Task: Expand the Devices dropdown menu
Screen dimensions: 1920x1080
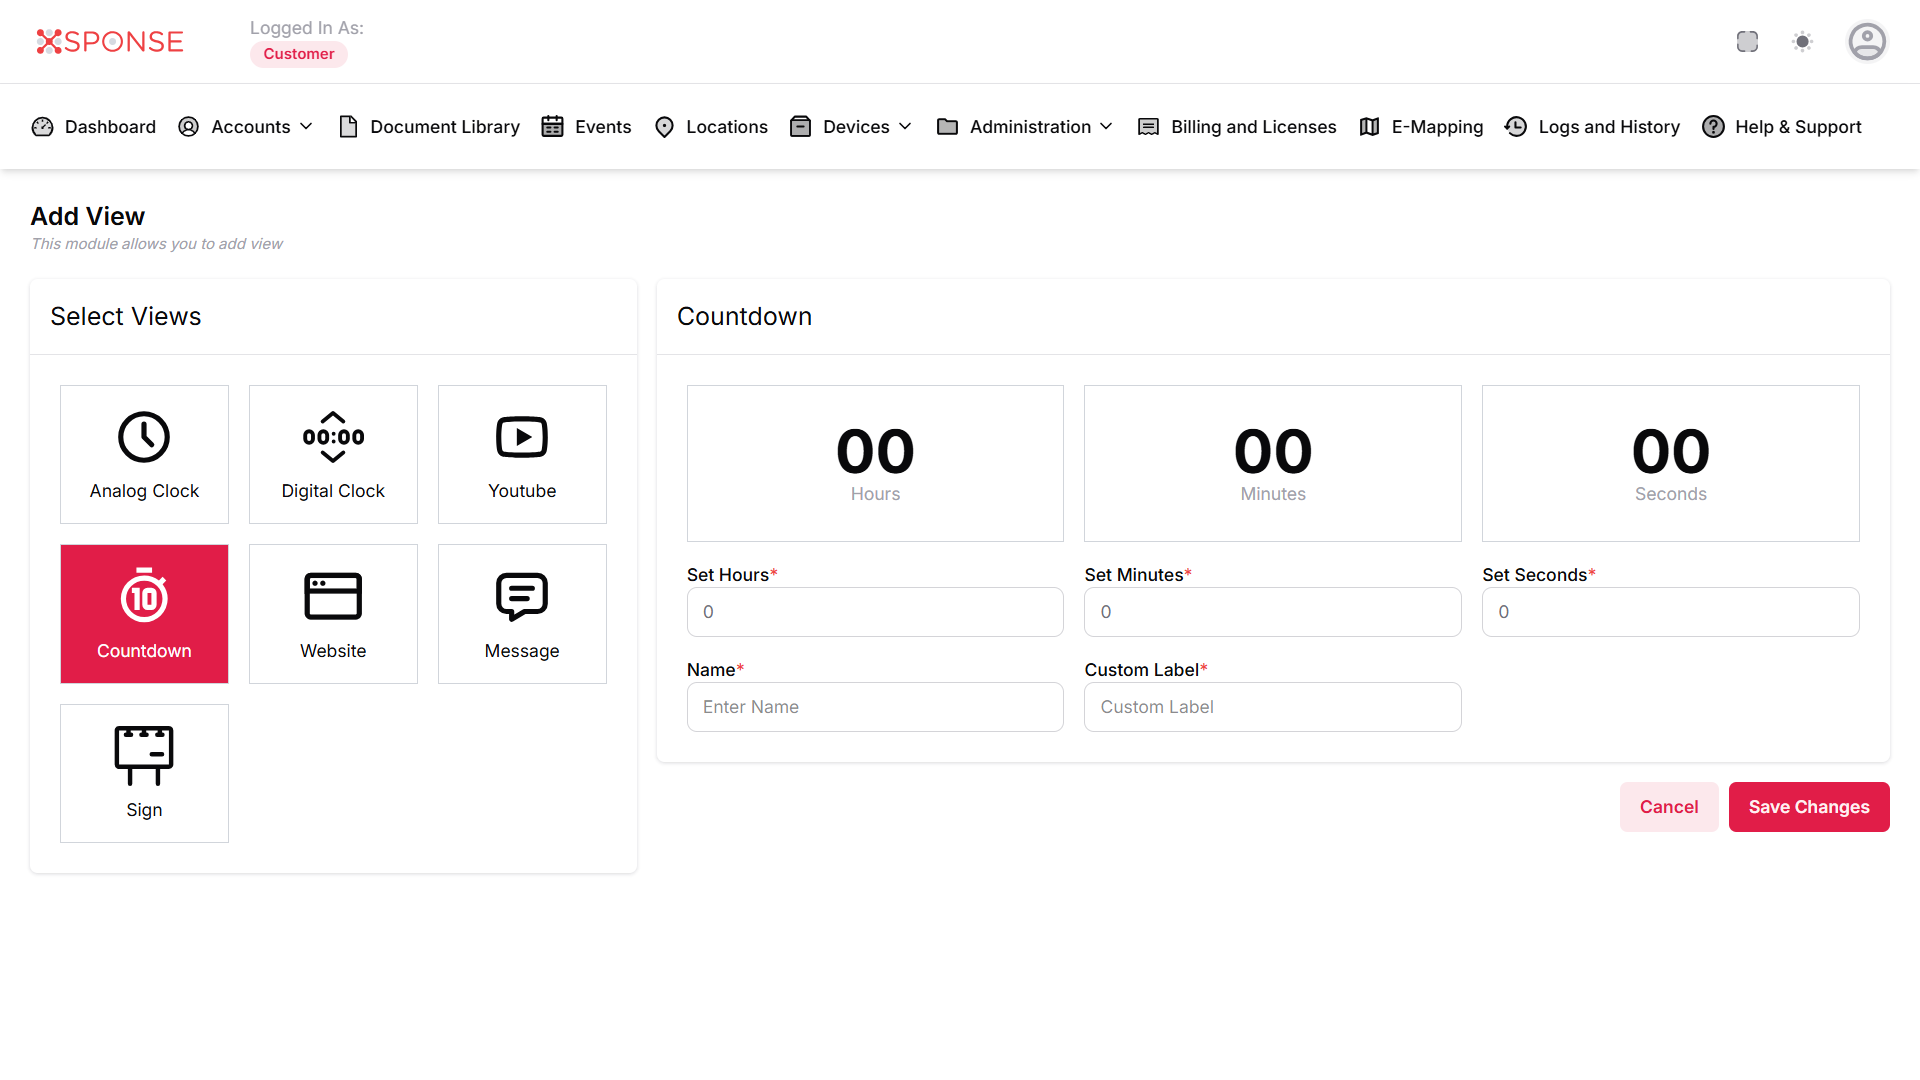Action: coord(852,127)
